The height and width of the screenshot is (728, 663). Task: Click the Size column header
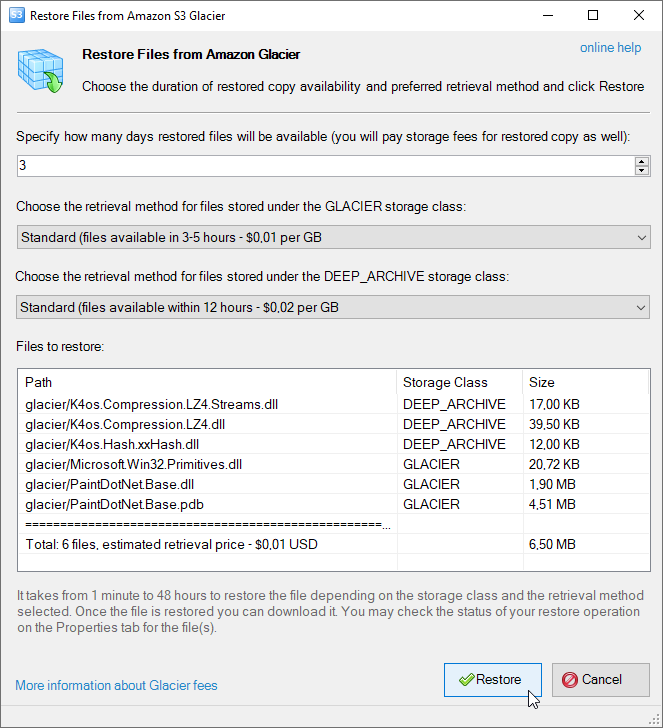585,382
